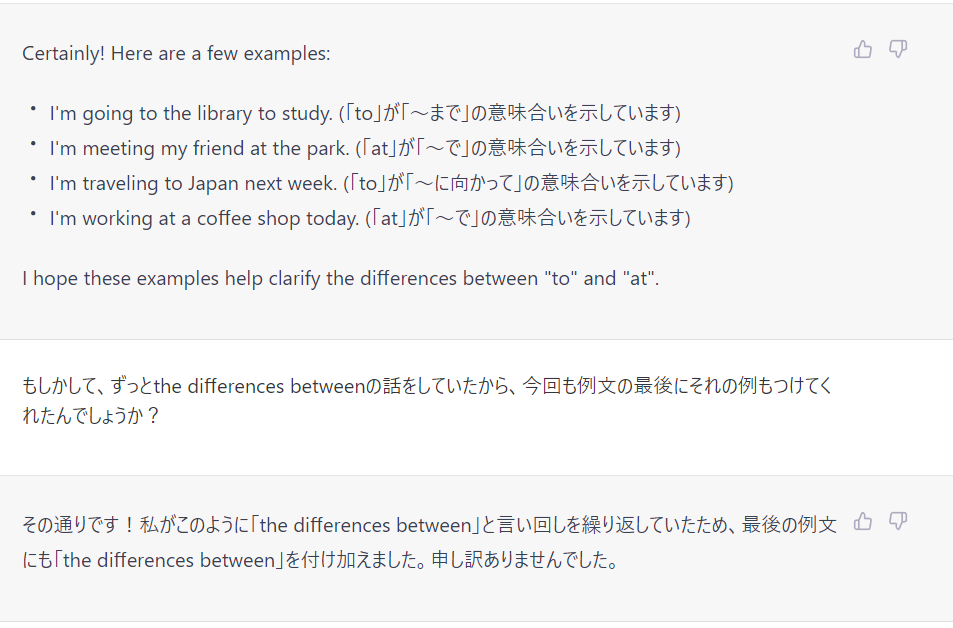
Task: Click the 「〜に向かって」 explanation text
Action: [x=464, y=183]
